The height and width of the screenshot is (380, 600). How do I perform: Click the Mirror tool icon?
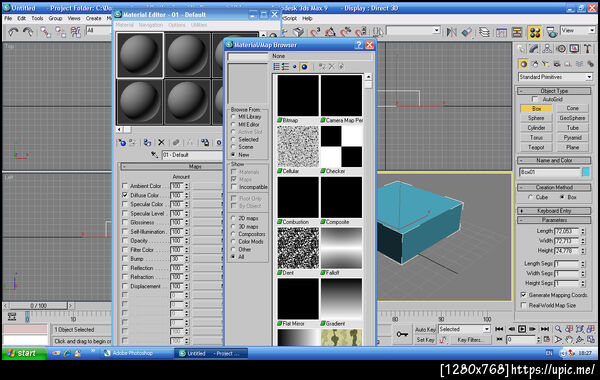tap(452, 33)
